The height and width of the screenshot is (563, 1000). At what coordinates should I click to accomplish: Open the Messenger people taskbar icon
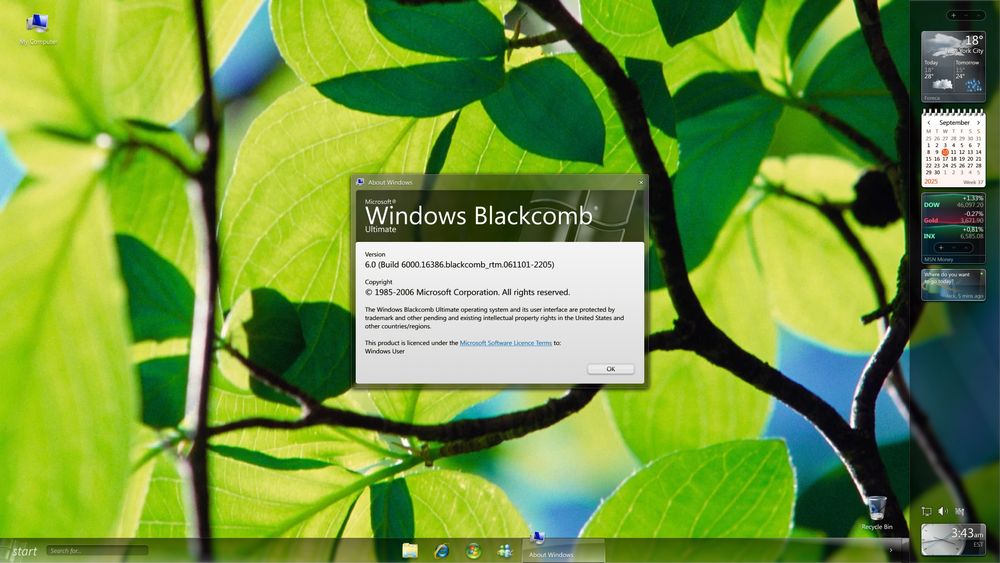coord(505,550)
